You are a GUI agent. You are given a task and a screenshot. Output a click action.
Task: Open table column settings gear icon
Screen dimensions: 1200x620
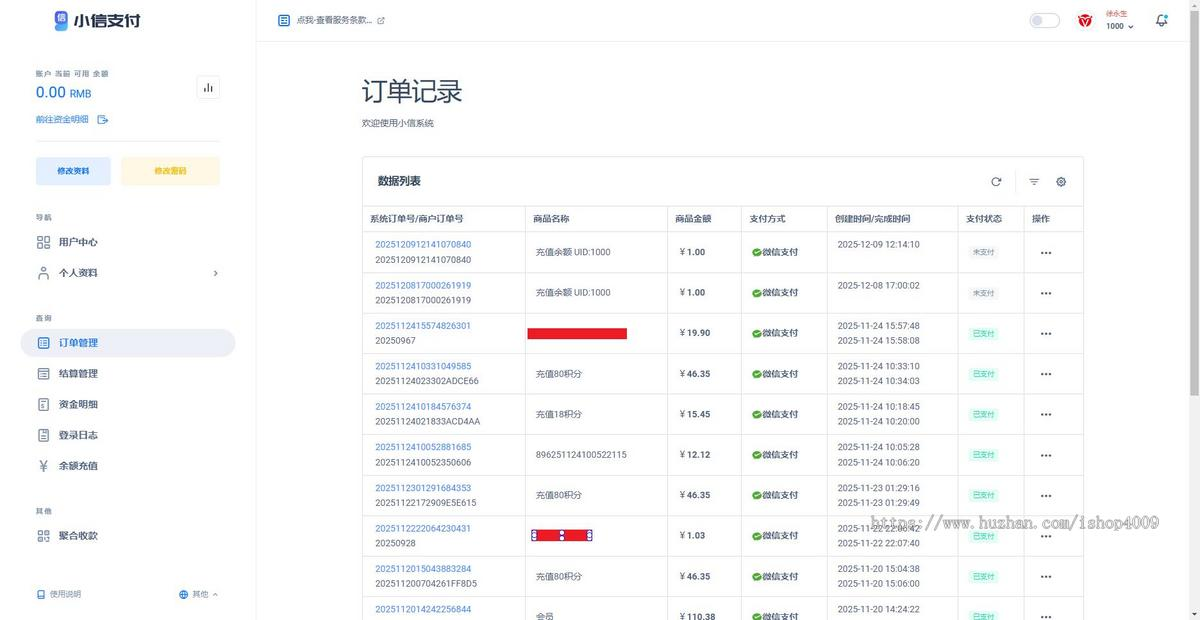1060,181
